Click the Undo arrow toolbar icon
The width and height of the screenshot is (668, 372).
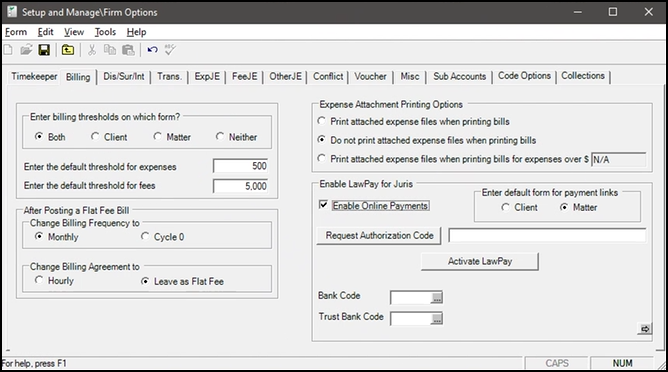[153, 50]
